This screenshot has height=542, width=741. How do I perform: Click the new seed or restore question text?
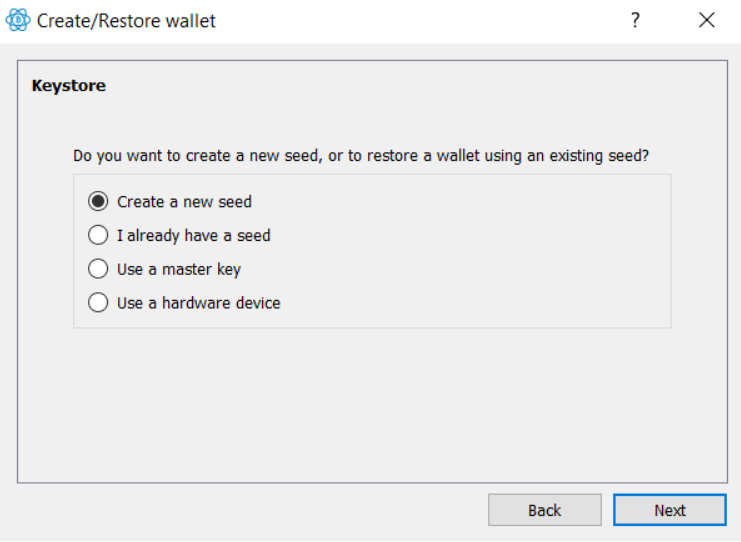pyautogui.click(x=361, y=156)
